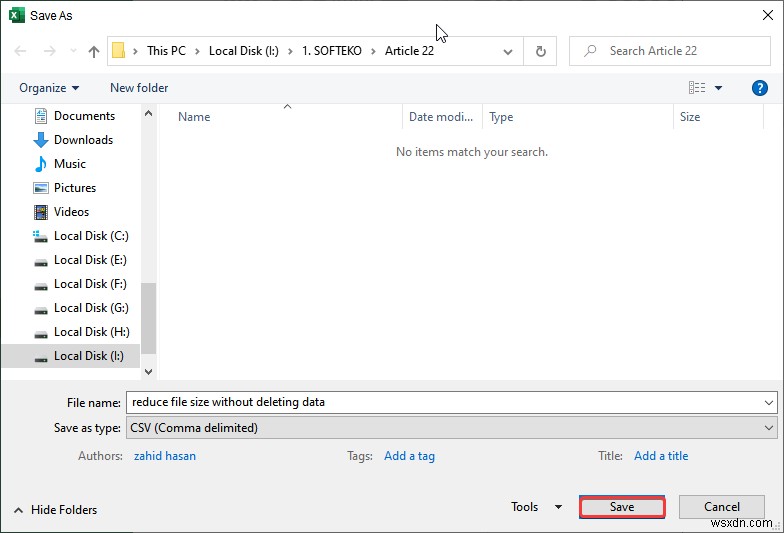Click Add a tag

click(x=409, y=456)
